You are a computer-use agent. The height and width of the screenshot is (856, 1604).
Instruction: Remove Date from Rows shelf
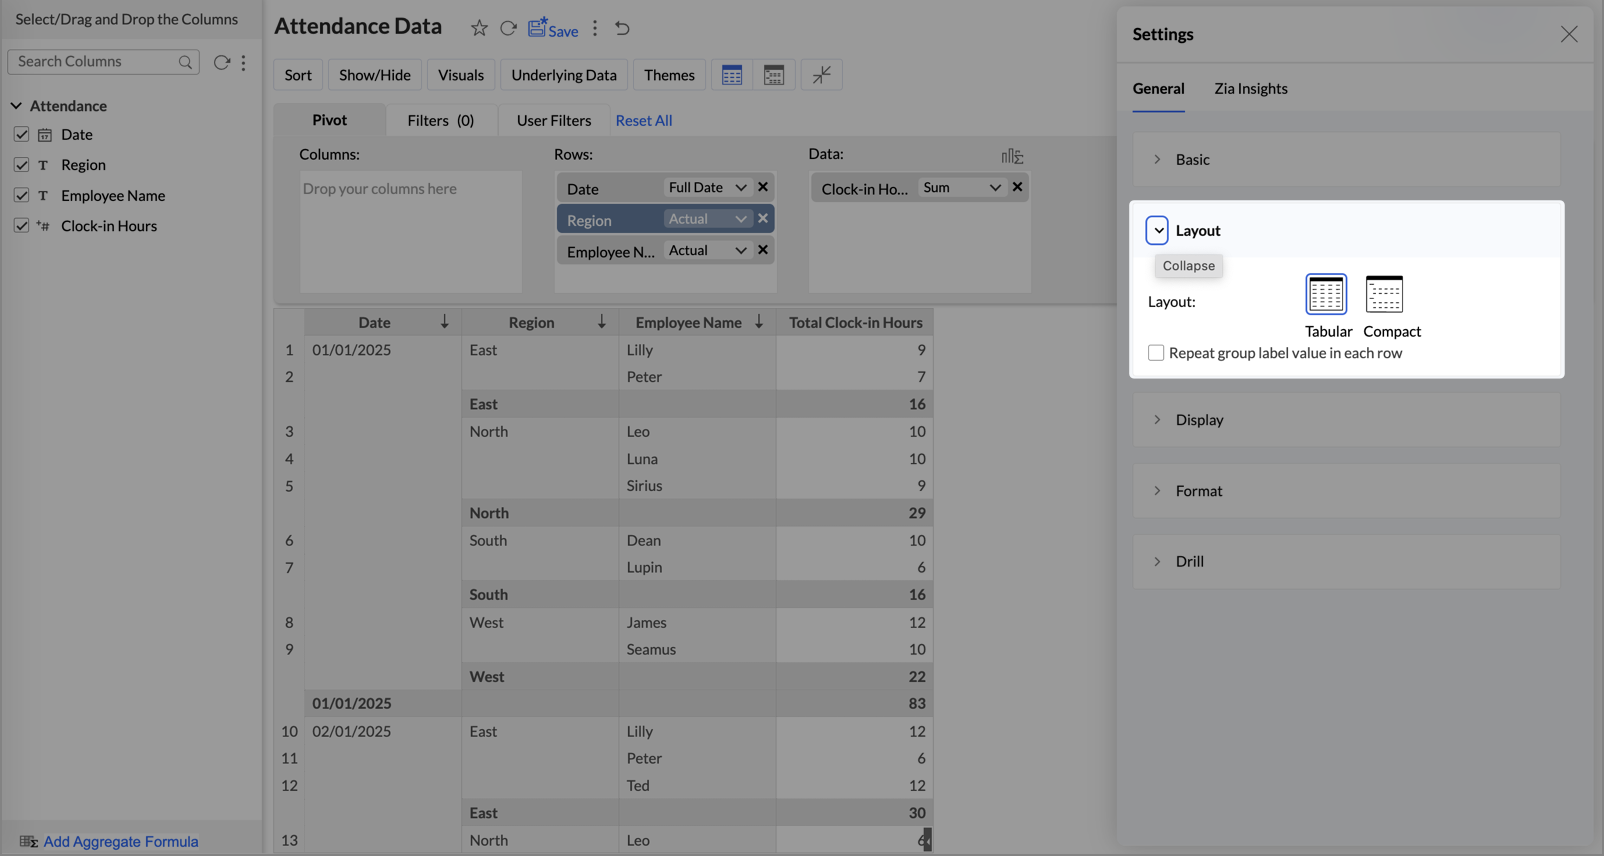pos(763,187)
